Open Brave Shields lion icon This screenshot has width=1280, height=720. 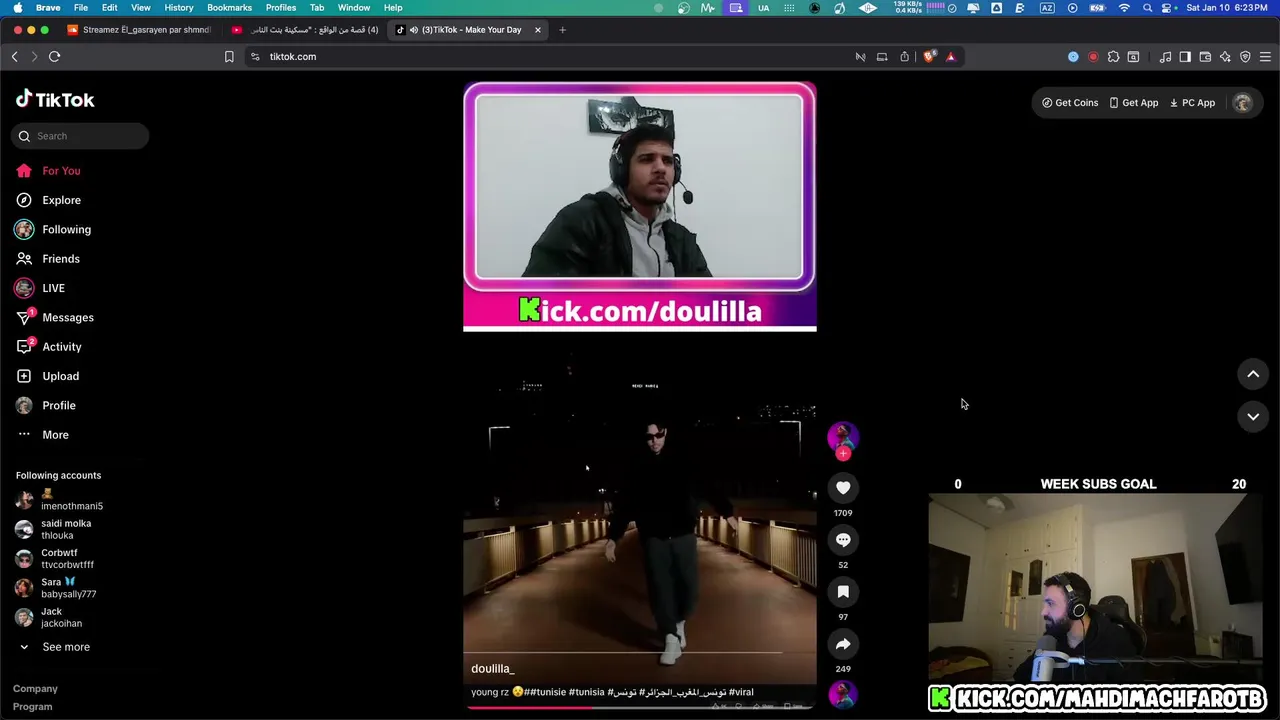click(929, 57)
